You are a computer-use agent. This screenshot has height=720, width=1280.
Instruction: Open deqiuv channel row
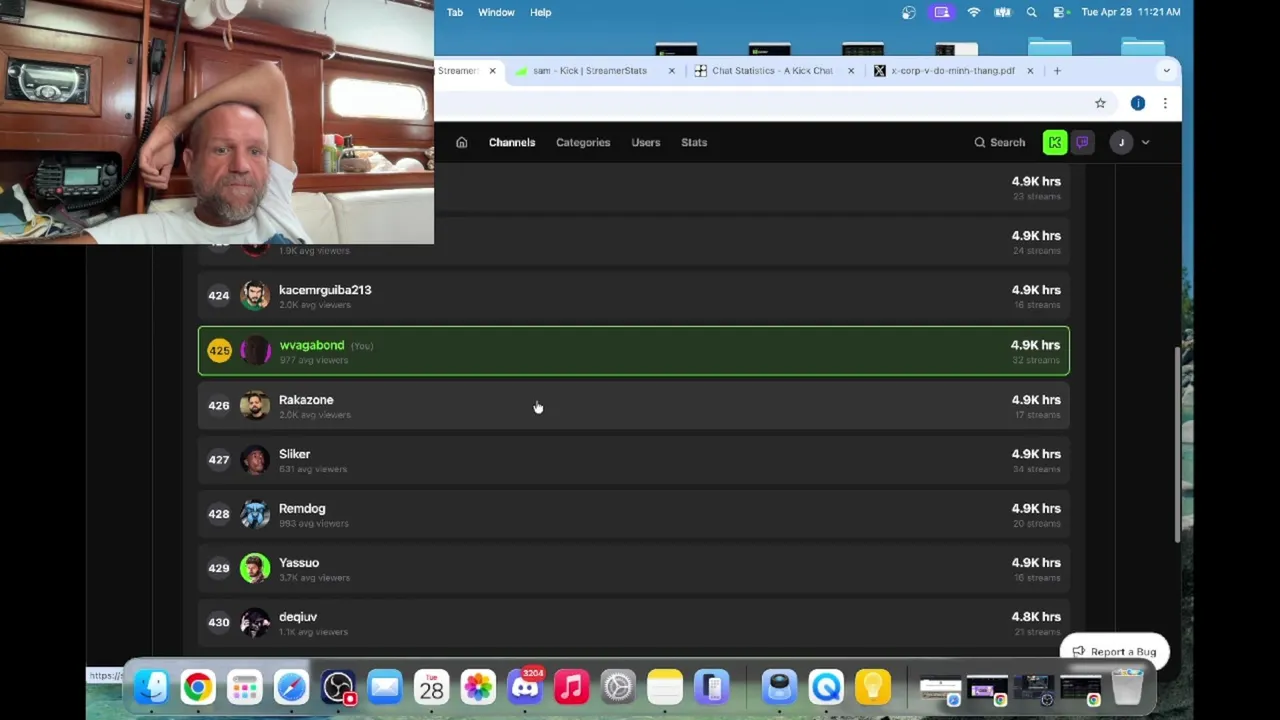pos(634,623)
